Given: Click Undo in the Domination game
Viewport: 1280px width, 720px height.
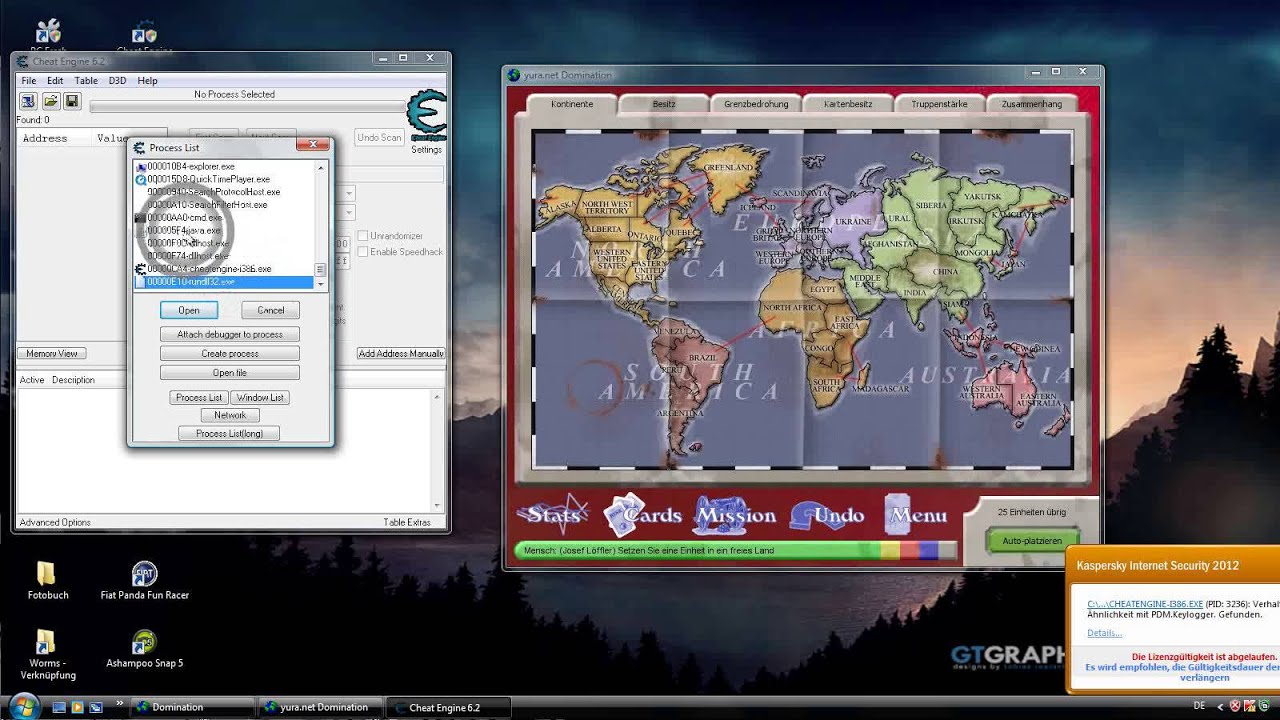Looking at the screenshot, I should coord(827,515).
